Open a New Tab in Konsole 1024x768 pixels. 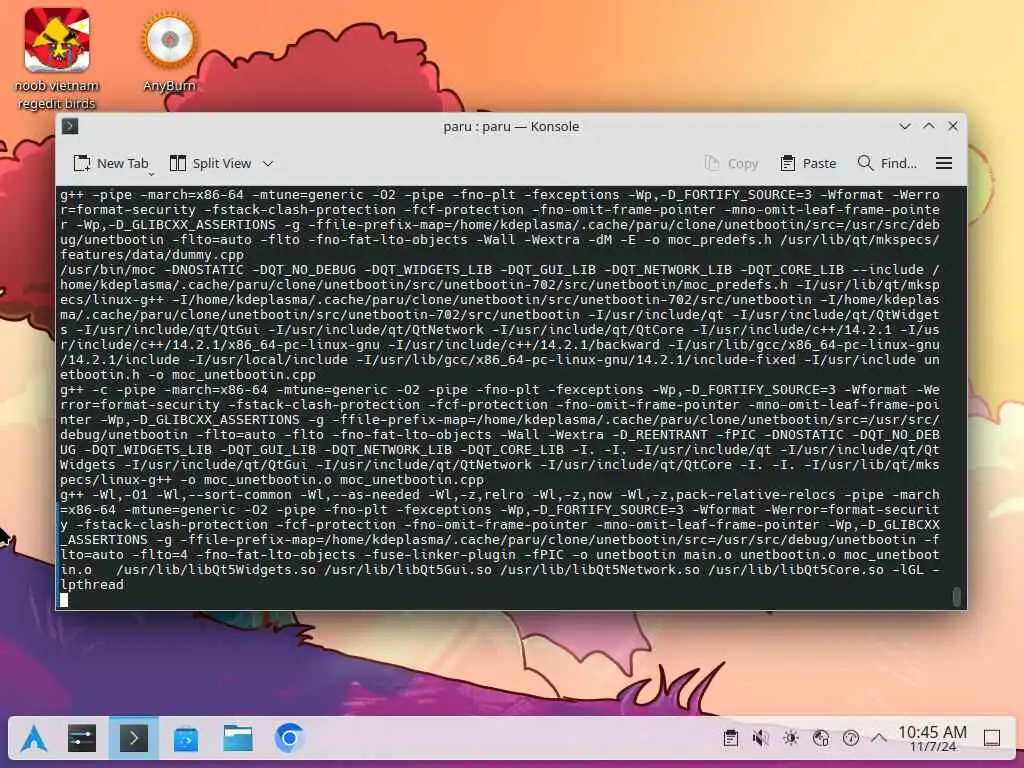click(111, 163)
